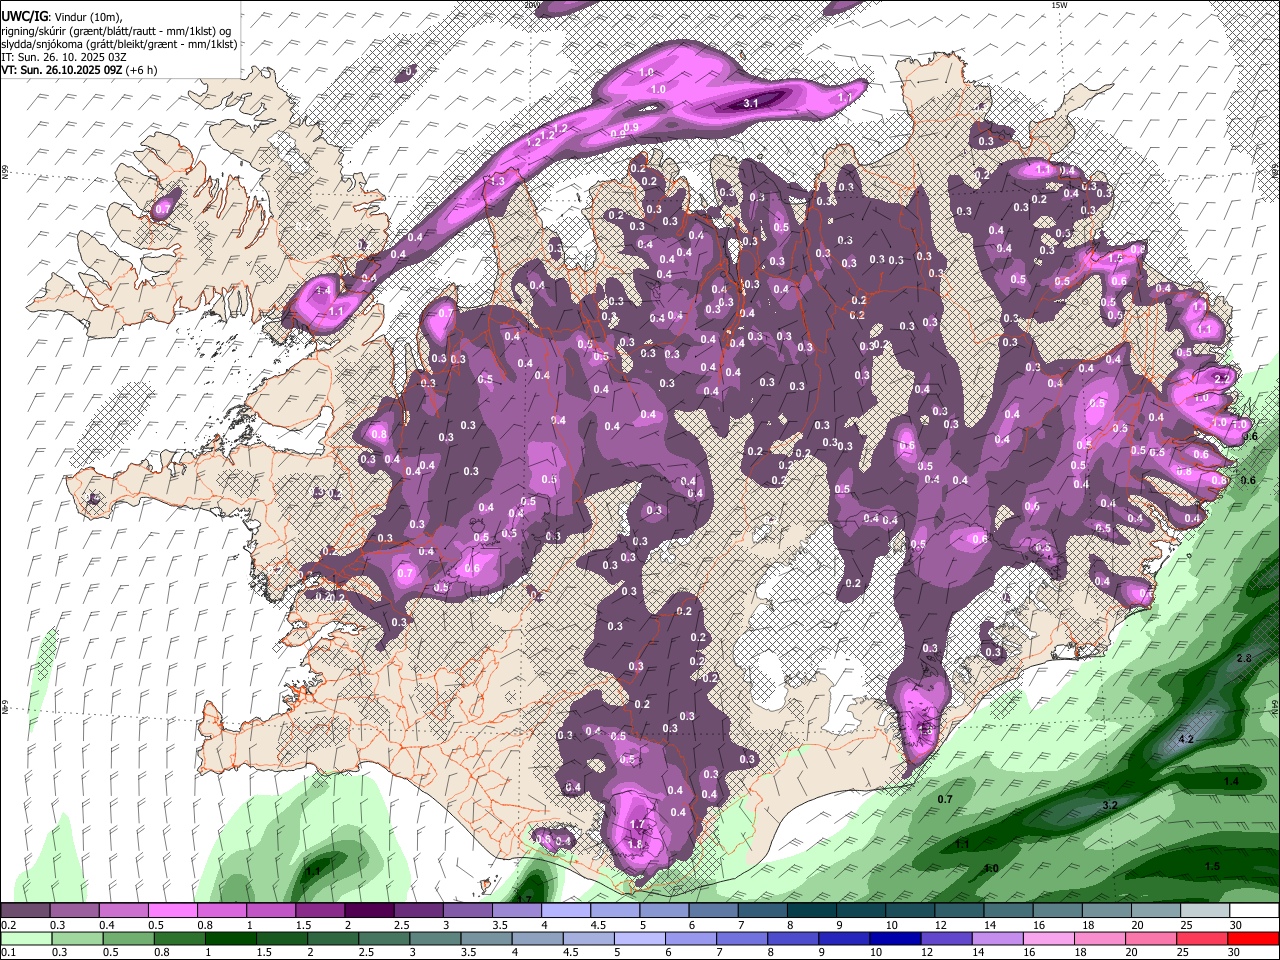
Task: Select the "rigning/skúrir" legend description line
Action: pyautogui.click(x=116, y=31)
